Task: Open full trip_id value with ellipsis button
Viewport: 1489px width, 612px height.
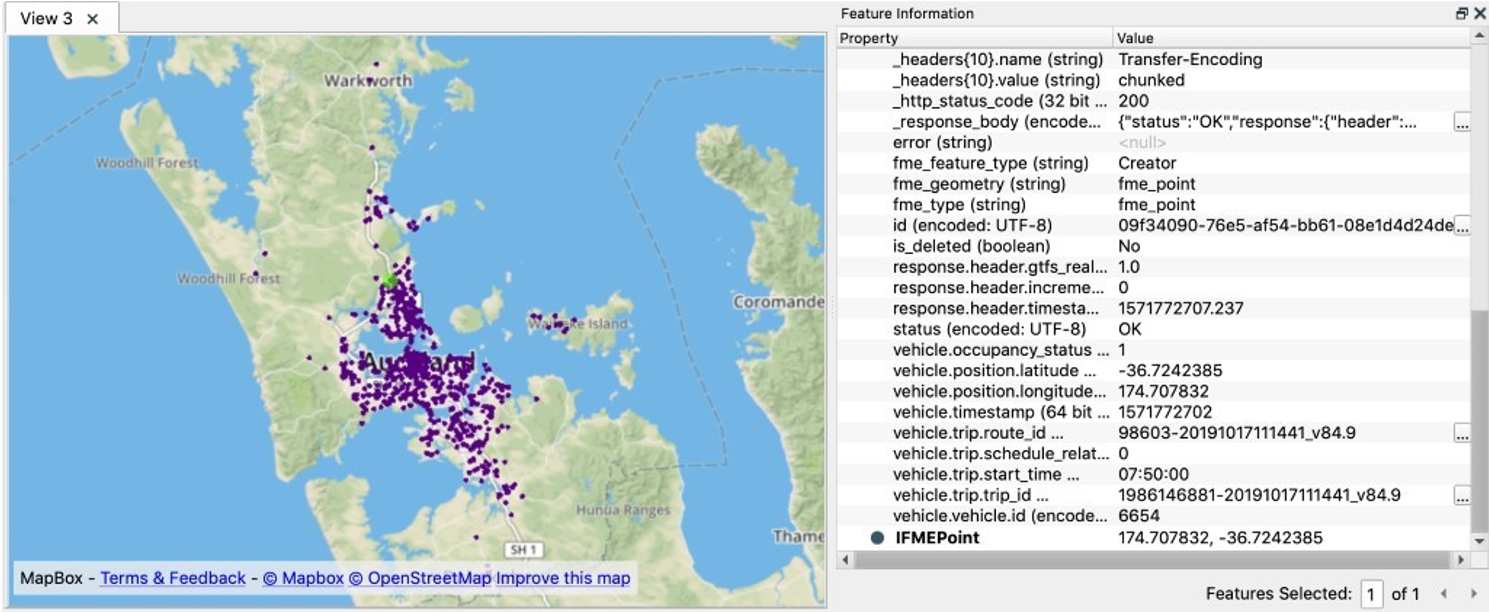Action: pos(1462,495)
